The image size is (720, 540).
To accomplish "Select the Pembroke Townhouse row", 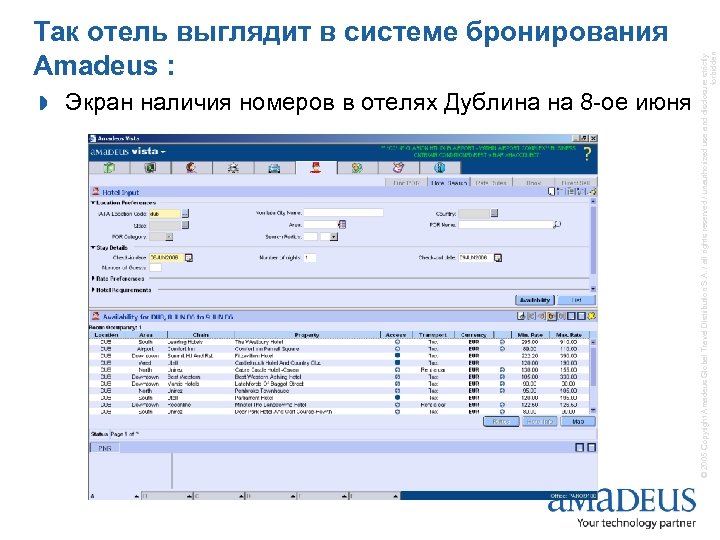I will click(x=339, y=391).
